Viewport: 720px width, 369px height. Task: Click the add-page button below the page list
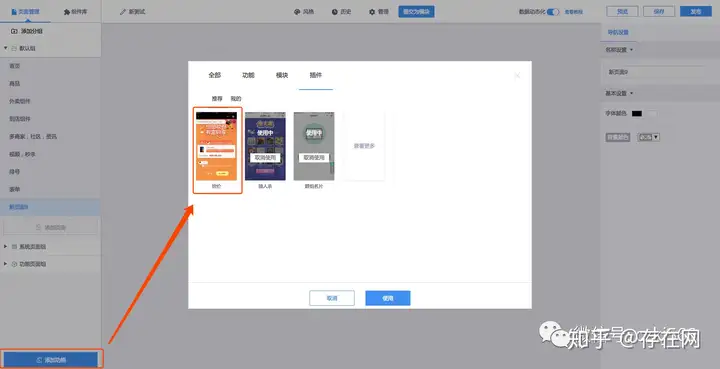[51, 227]
